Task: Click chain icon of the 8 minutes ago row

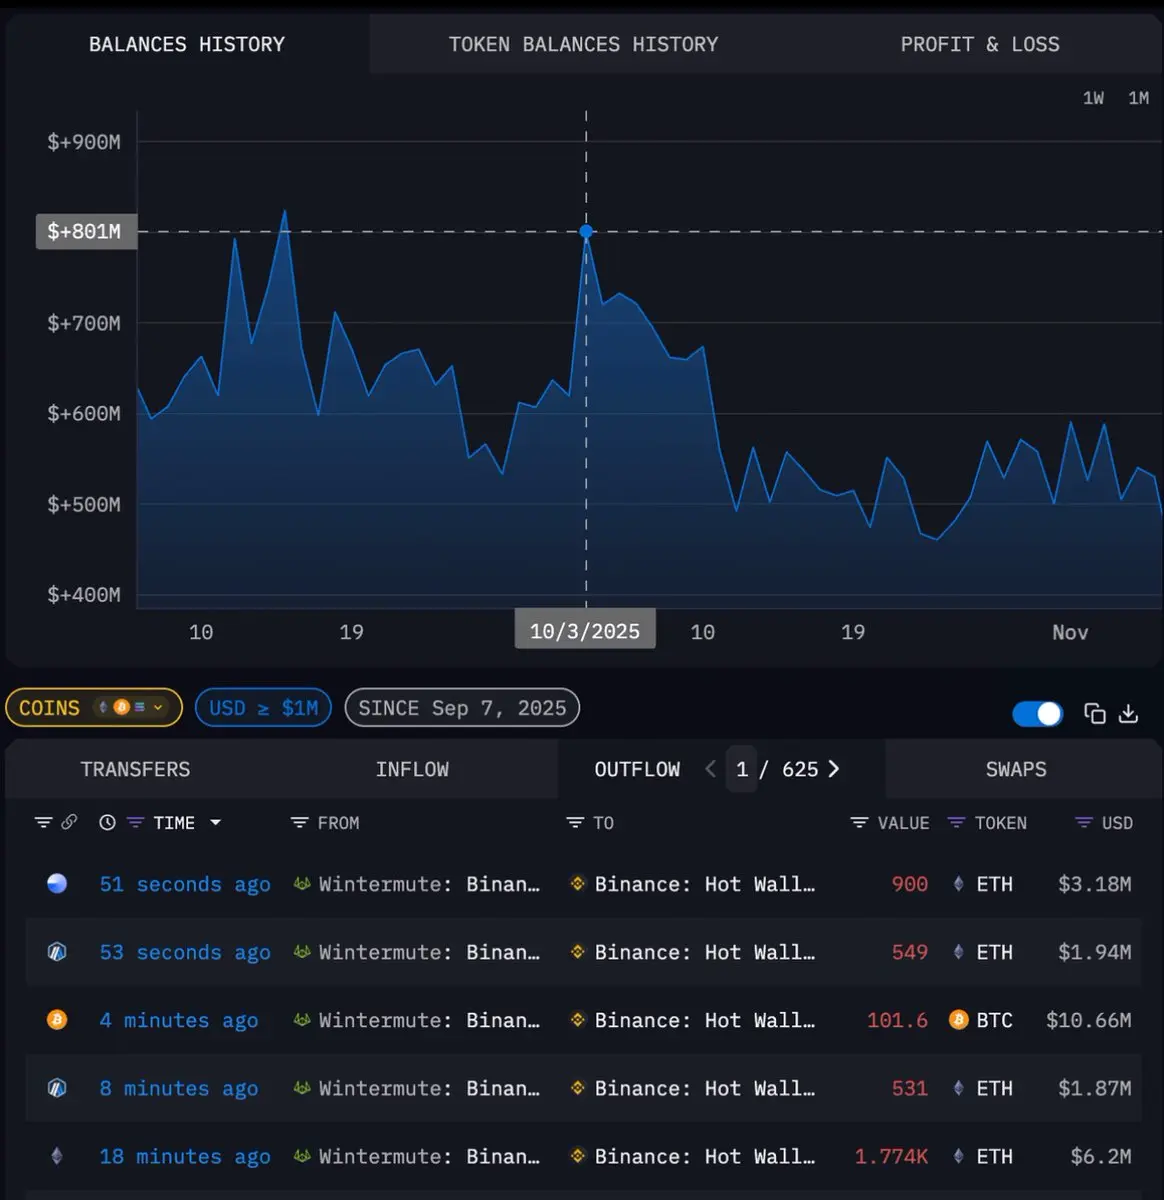Action: [x=57, y=1088]
